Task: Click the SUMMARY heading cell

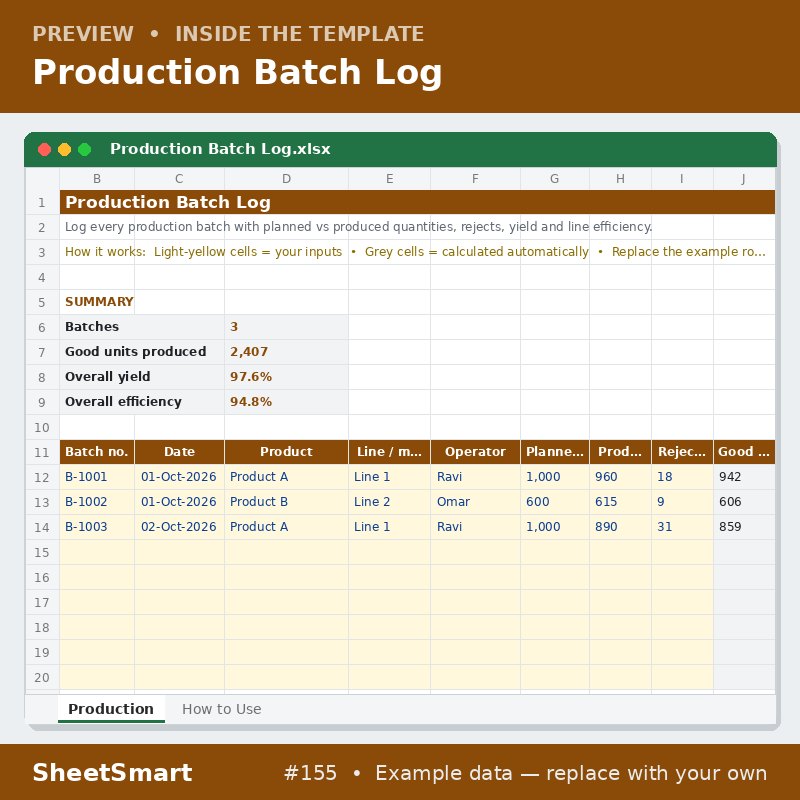Action: pos(99,302)
